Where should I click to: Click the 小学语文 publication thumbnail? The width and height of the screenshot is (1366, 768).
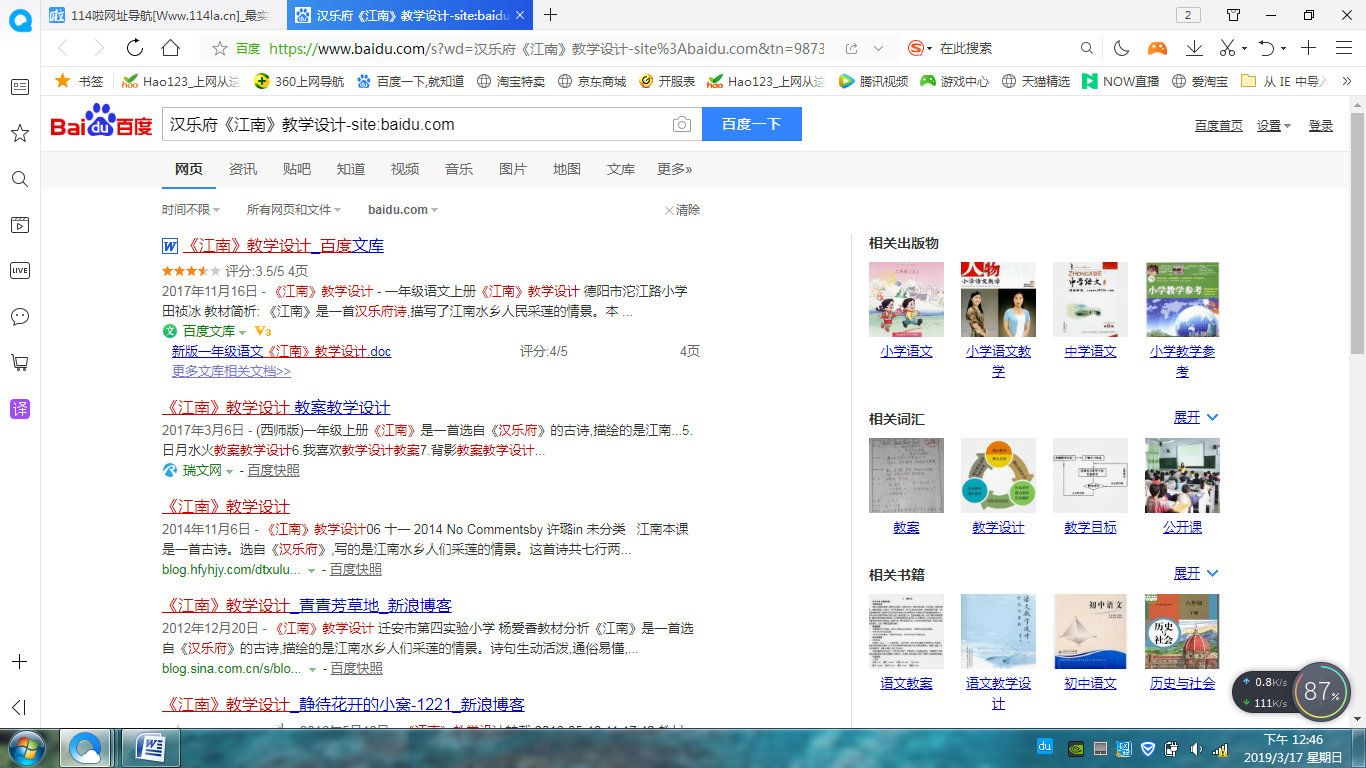[x=906, y=299]
